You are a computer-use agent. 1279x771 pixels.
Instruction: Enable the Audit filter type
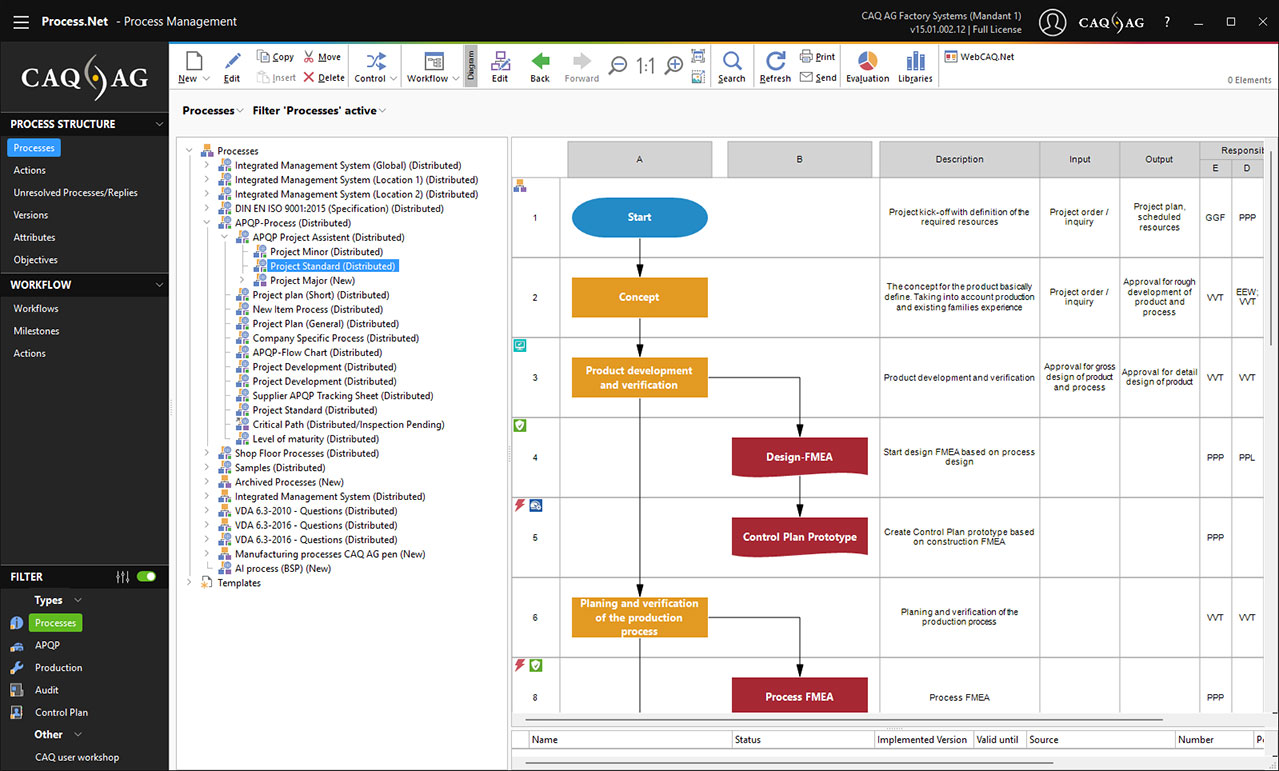tap(46, 690)
